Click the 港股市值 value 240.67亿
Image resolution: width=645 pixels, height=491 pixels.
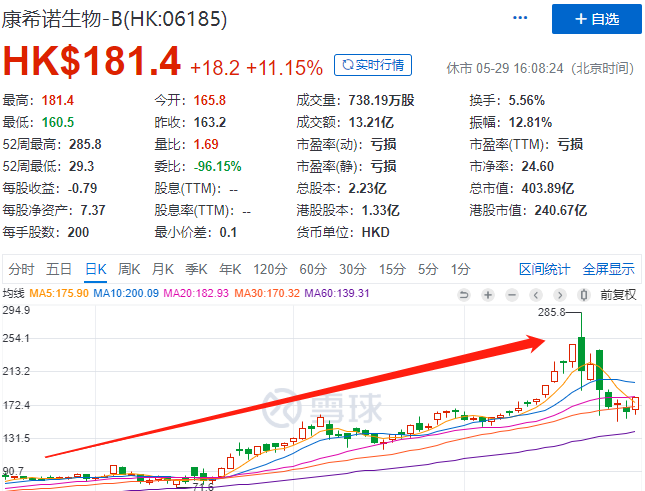561,211
